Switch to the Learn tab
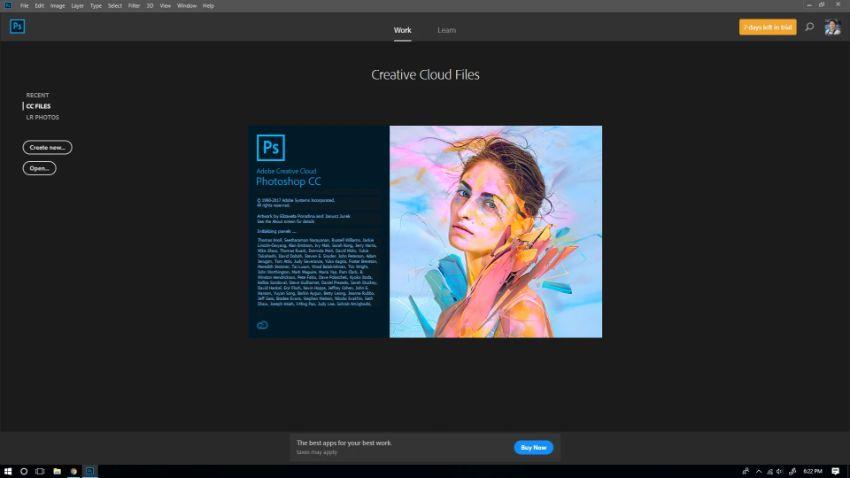The height and width of the screenshot is (478, 850). 447,30
